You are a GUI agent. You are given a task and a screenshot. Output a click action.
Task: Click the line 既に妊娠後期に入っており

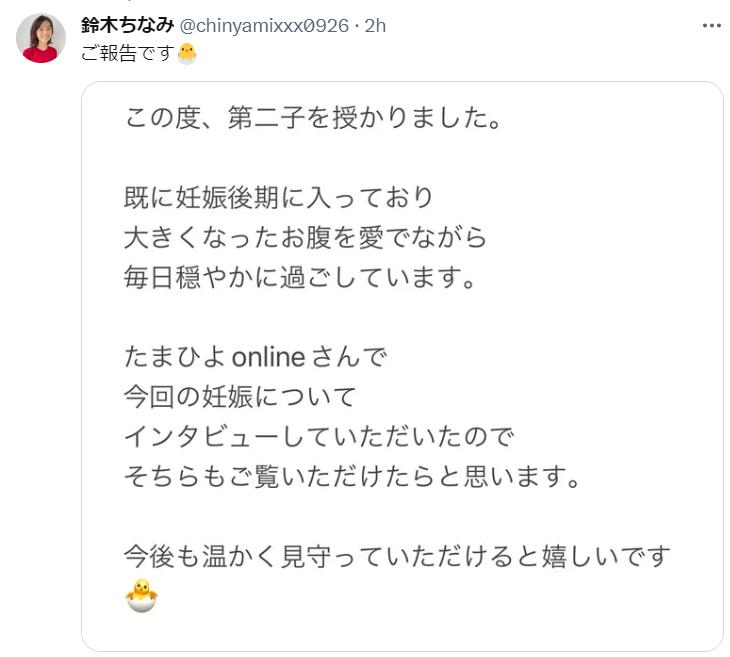point(279,196)
